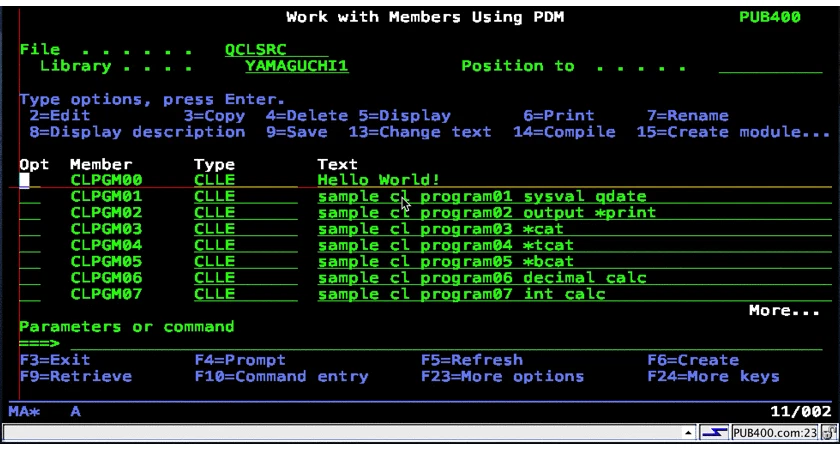Select the Opt field for CLPGM01
840x450 pixels.
(x=29, y=197)
